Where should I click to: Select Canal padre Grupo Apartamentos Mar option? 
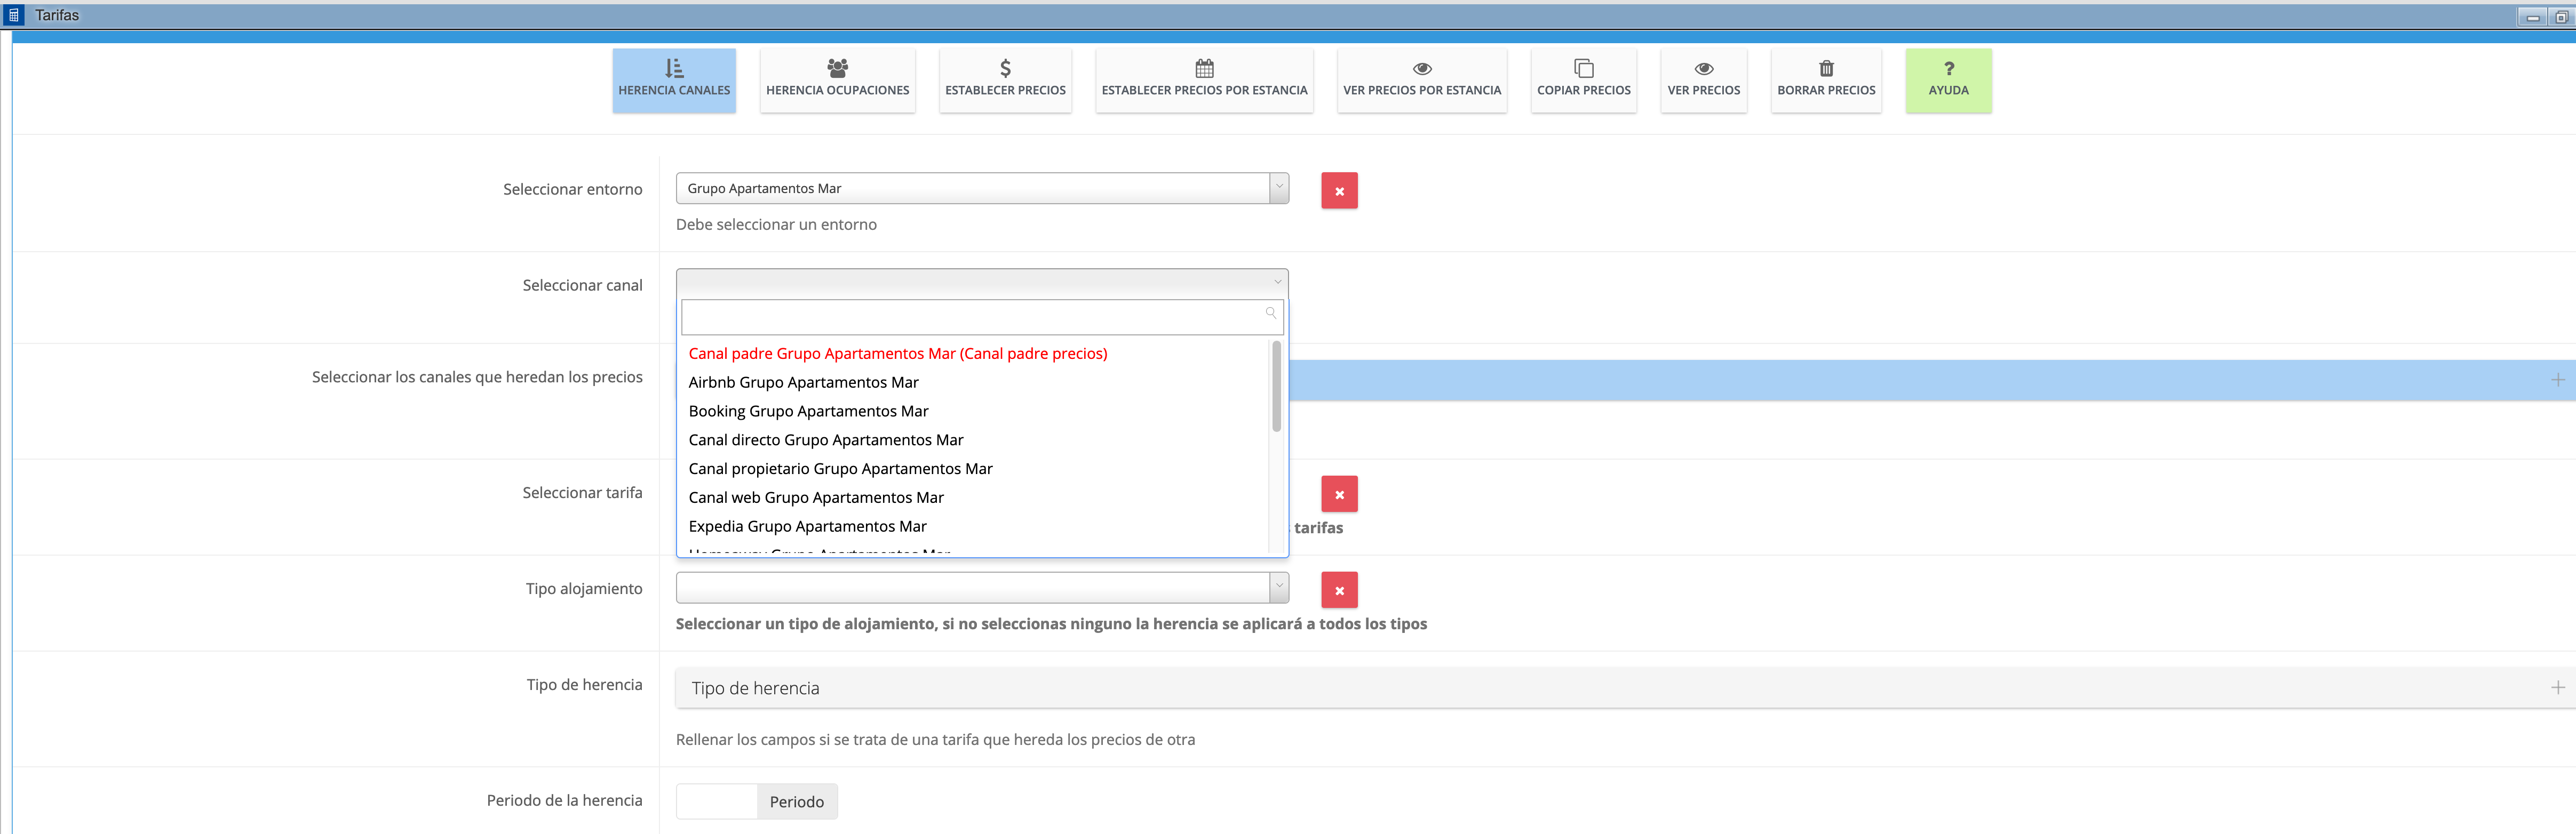897,354
